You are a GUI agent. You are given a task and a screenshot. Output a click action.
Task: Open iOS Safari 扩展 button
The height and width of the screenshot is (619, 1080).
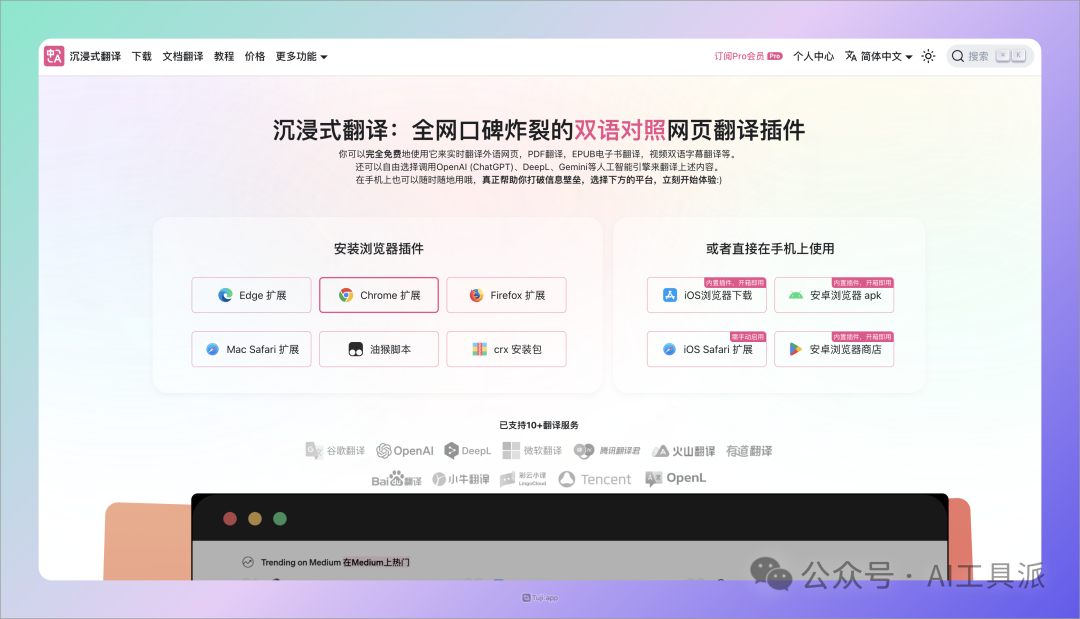[707, 349]
